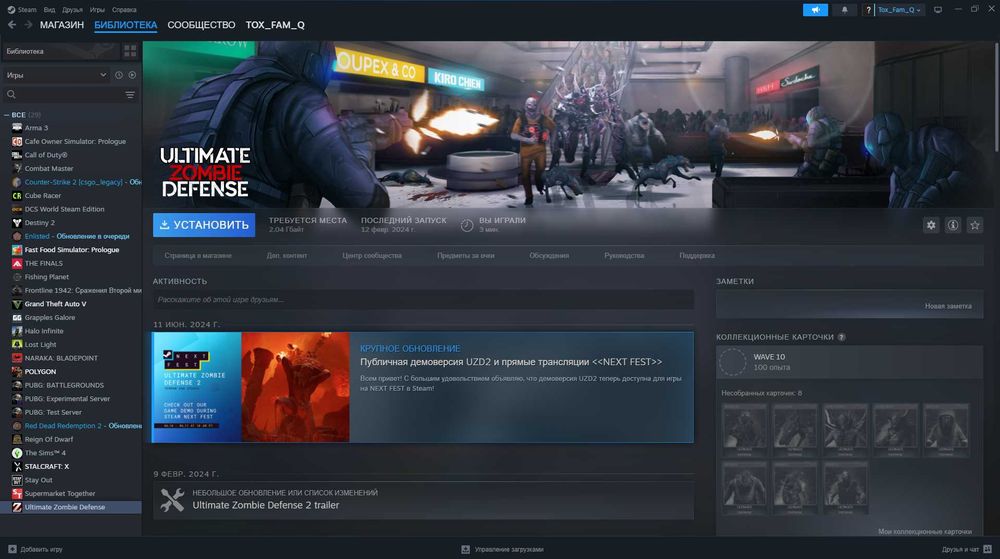1000x559 pixels.
Task: Click the main page vertical scrollbar
Action: pos(996,96)
